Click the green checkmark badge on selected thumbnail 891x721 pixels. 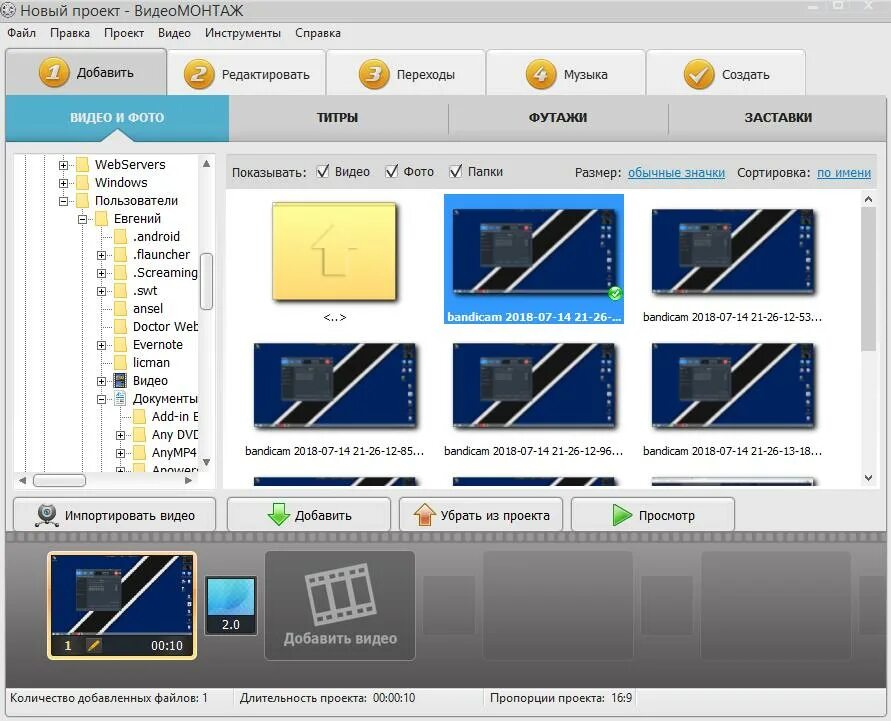pos(615,293)
